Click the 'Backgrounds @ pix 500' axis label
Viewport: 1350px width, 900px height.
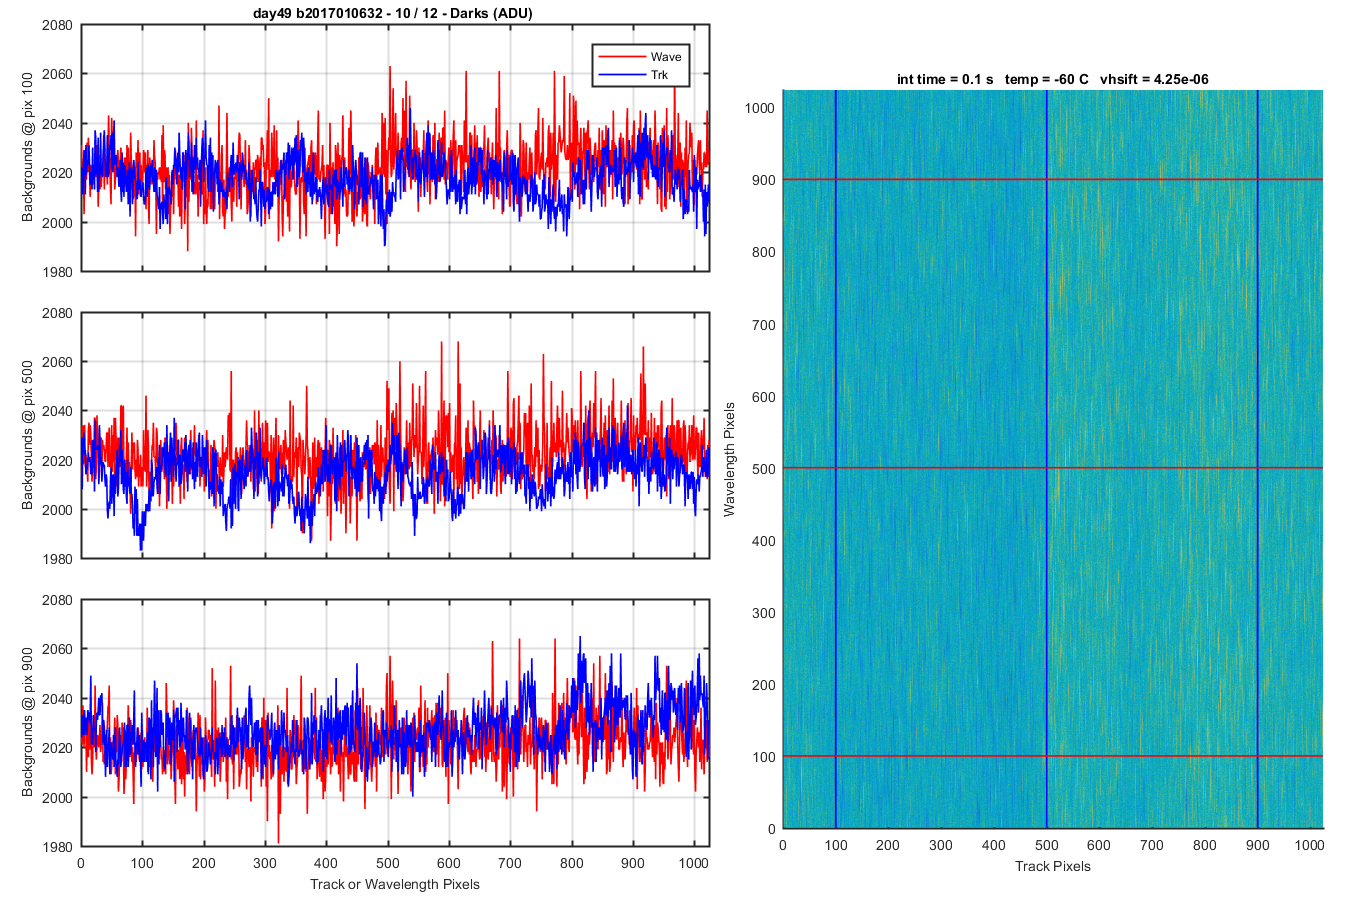[x=28, y=435]
